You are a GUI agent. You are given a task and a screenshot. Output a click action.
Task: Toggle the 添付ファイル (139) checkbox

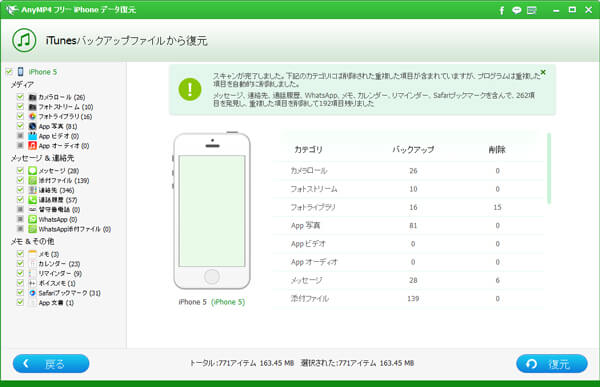(20, 180)
